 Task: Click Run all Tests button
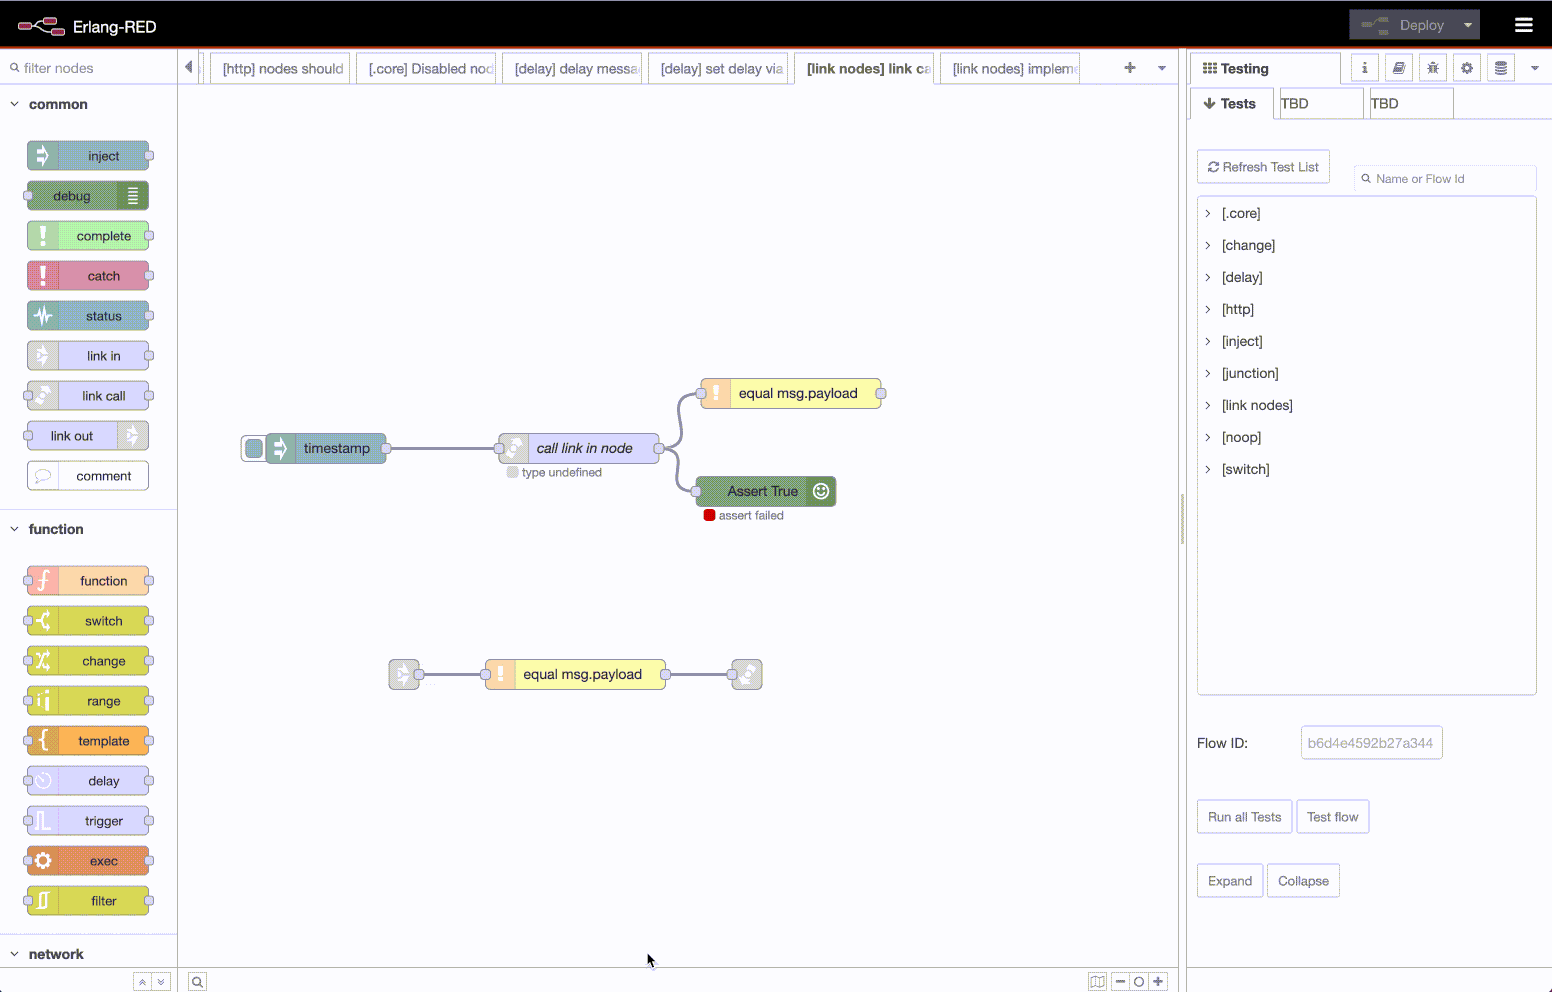[x=1244, y=817]
